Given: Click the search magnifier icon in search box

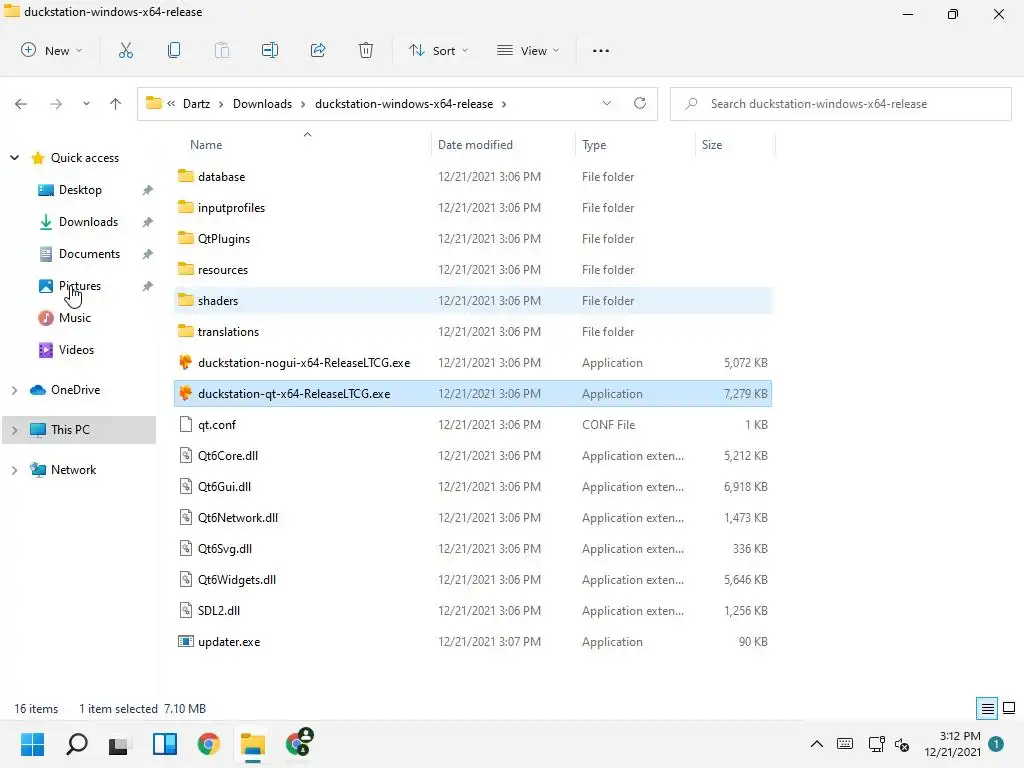Looking at the screenshot, I should [691, 104].
